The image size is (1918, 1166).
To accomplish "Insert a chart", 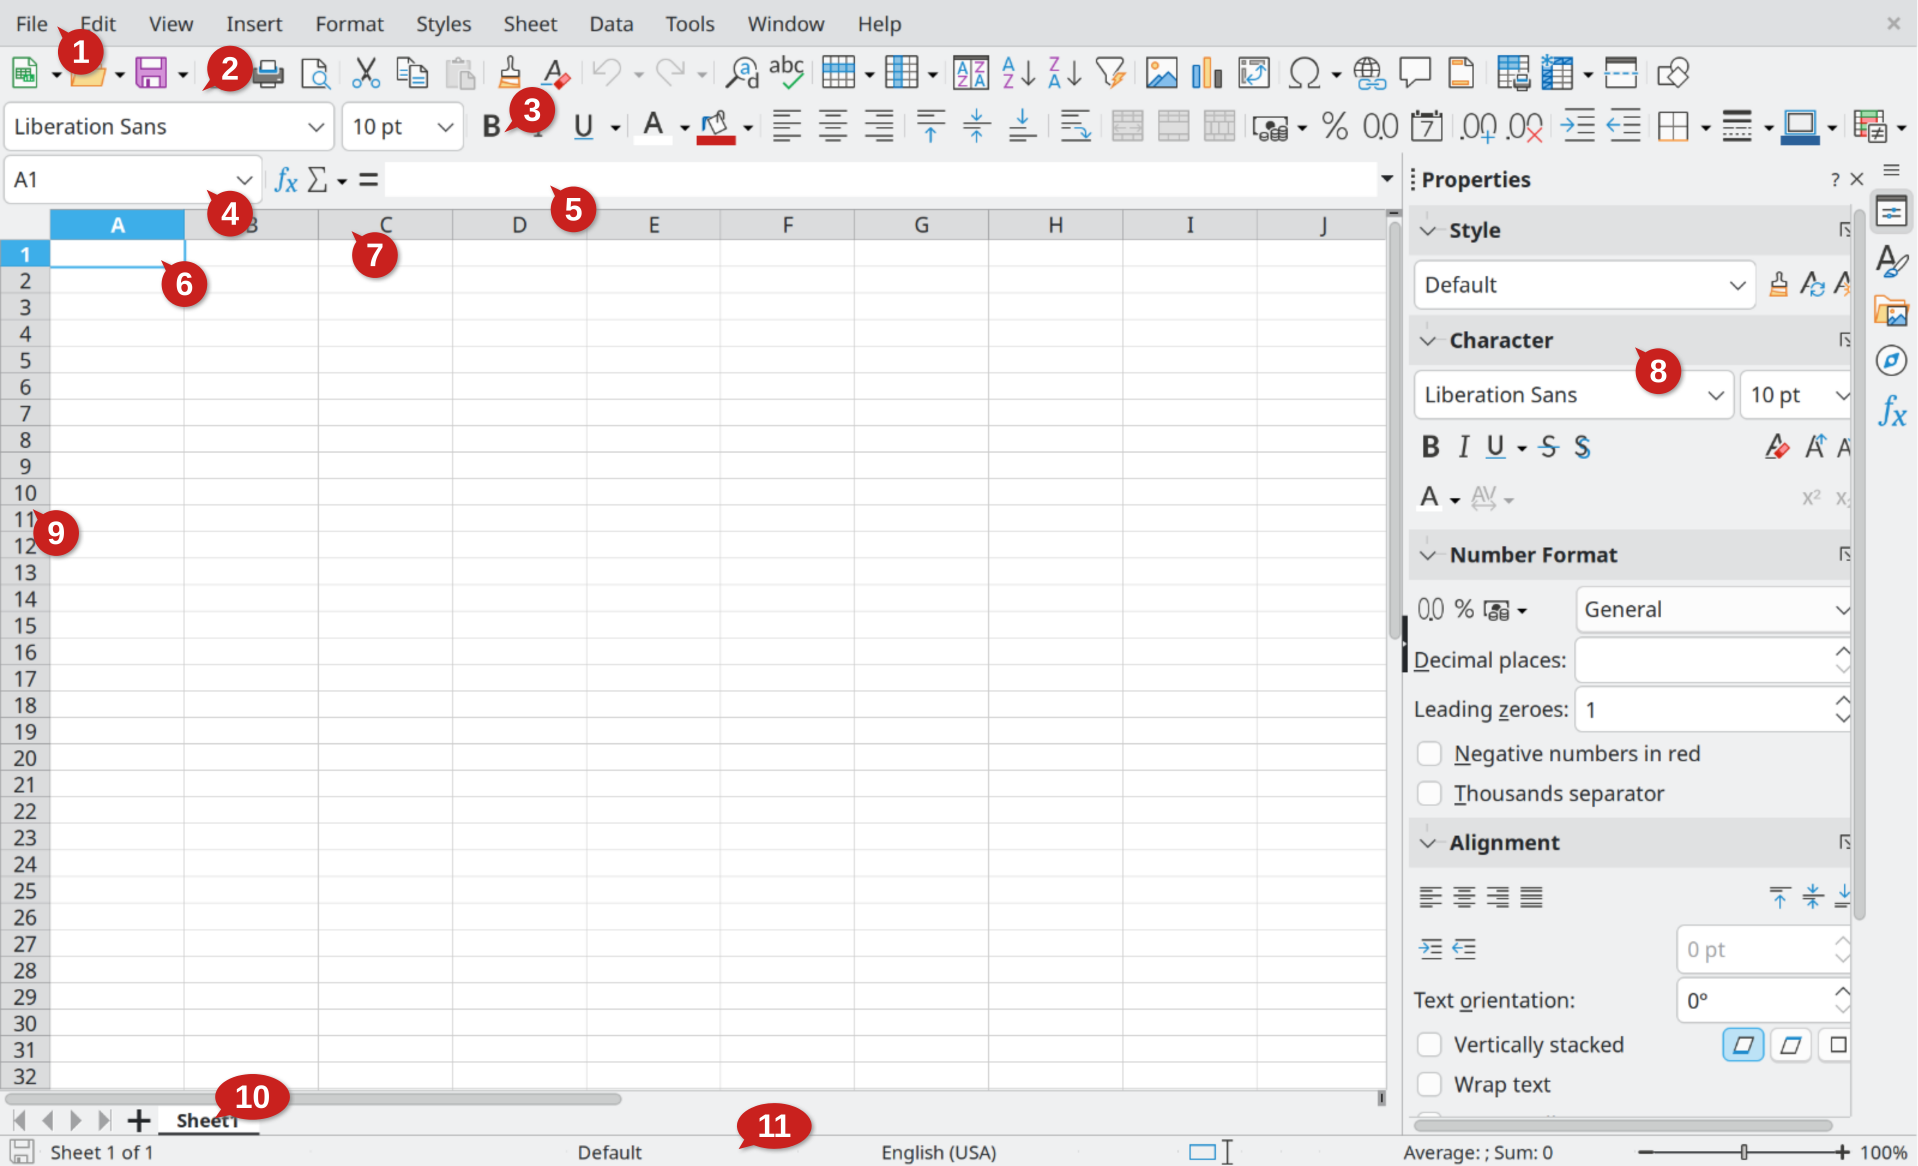I will click(1206, 72).
